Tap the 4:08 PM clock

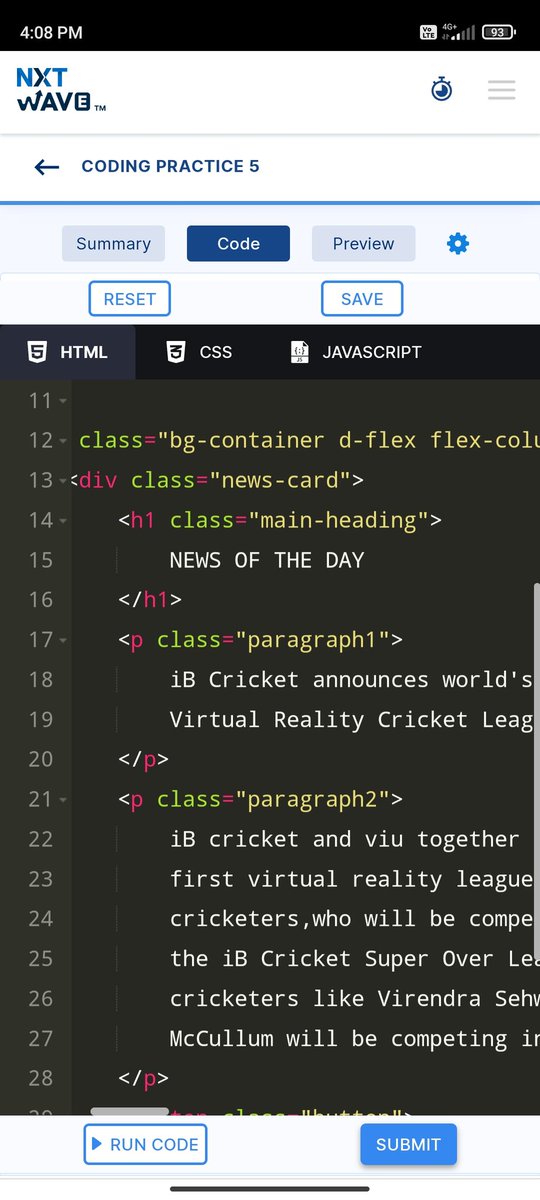[52, 32]
